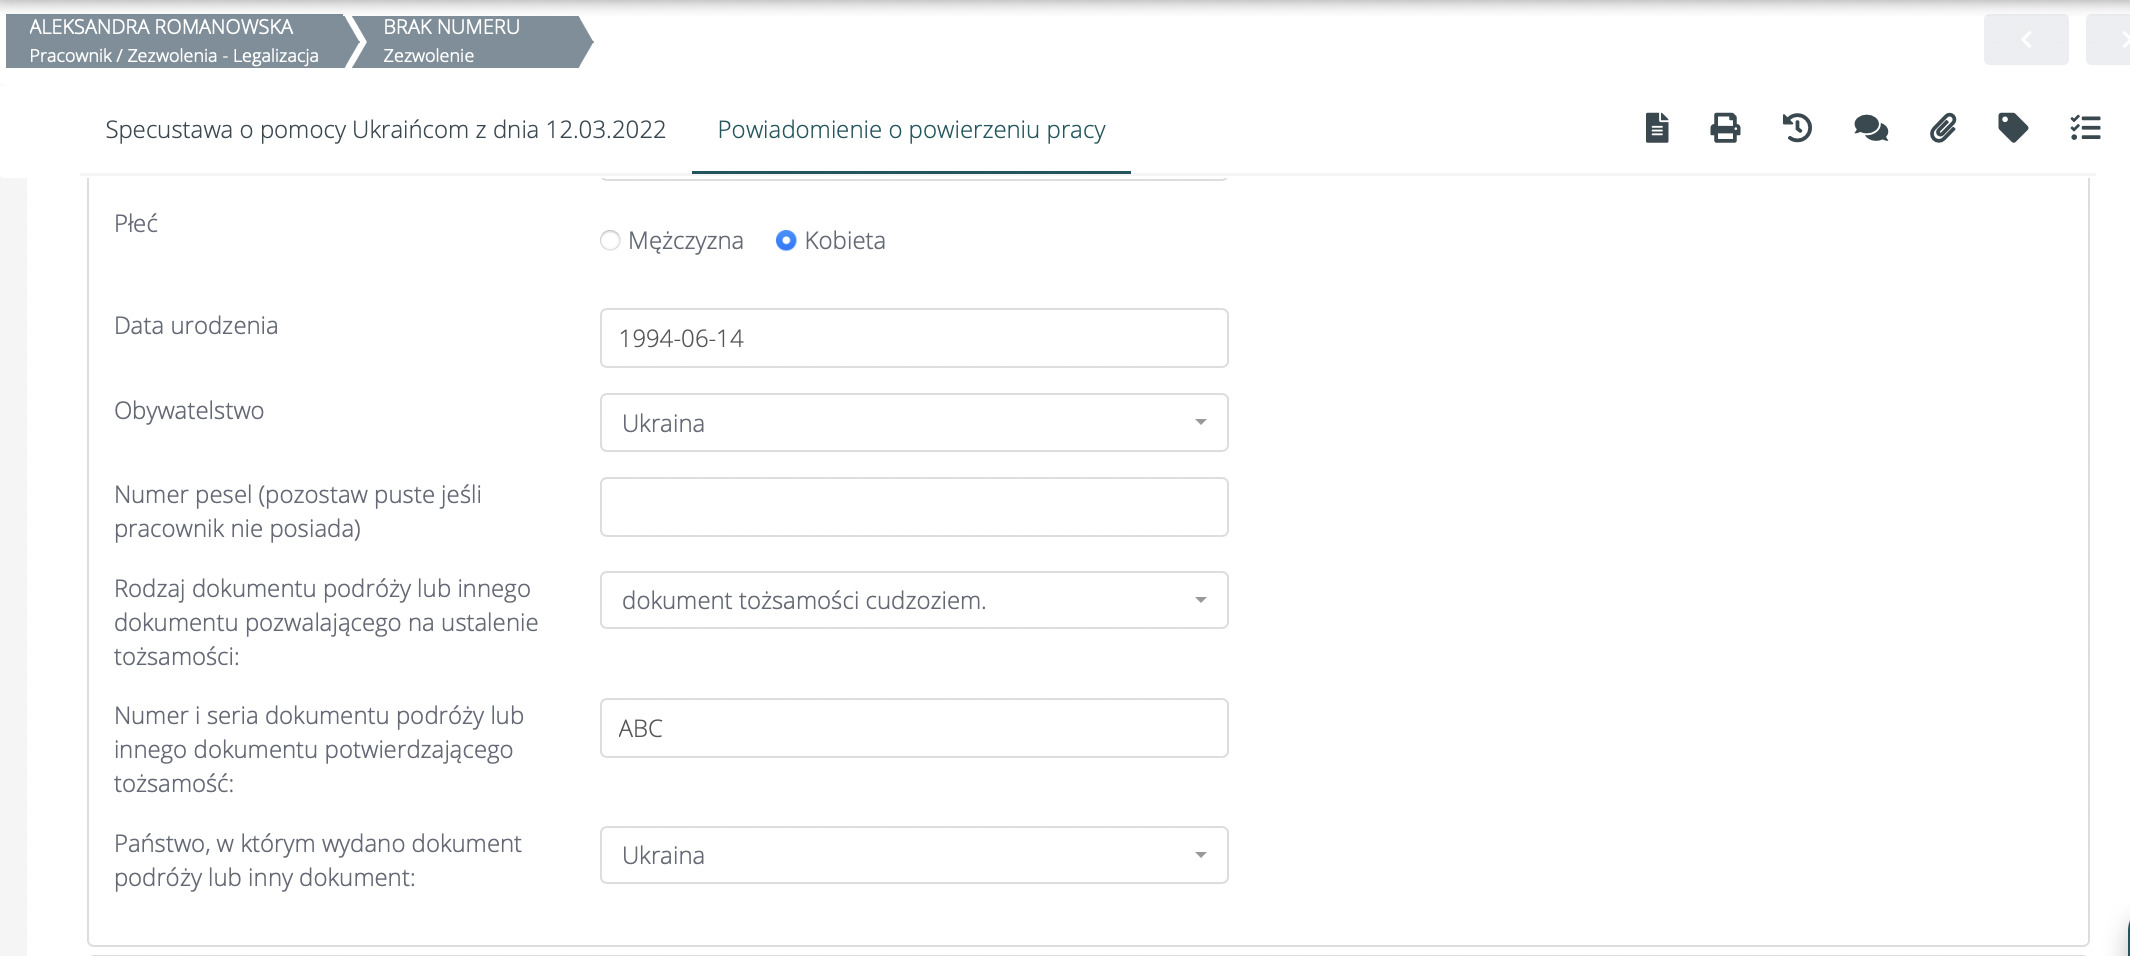This screenshot has width=2130, height=956.
Task: Click the print icon
Action: point(1725,128)
